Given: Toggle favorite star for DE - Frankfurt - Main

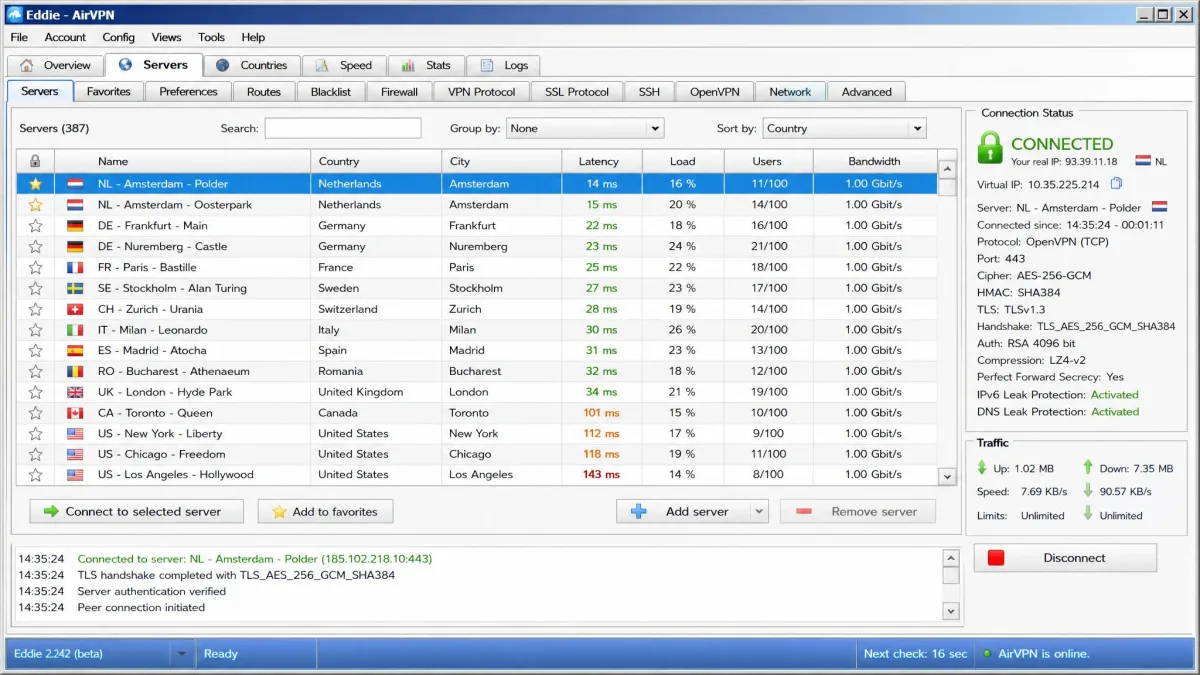Looking at the screenshot, I should click(x=35, y=226).
